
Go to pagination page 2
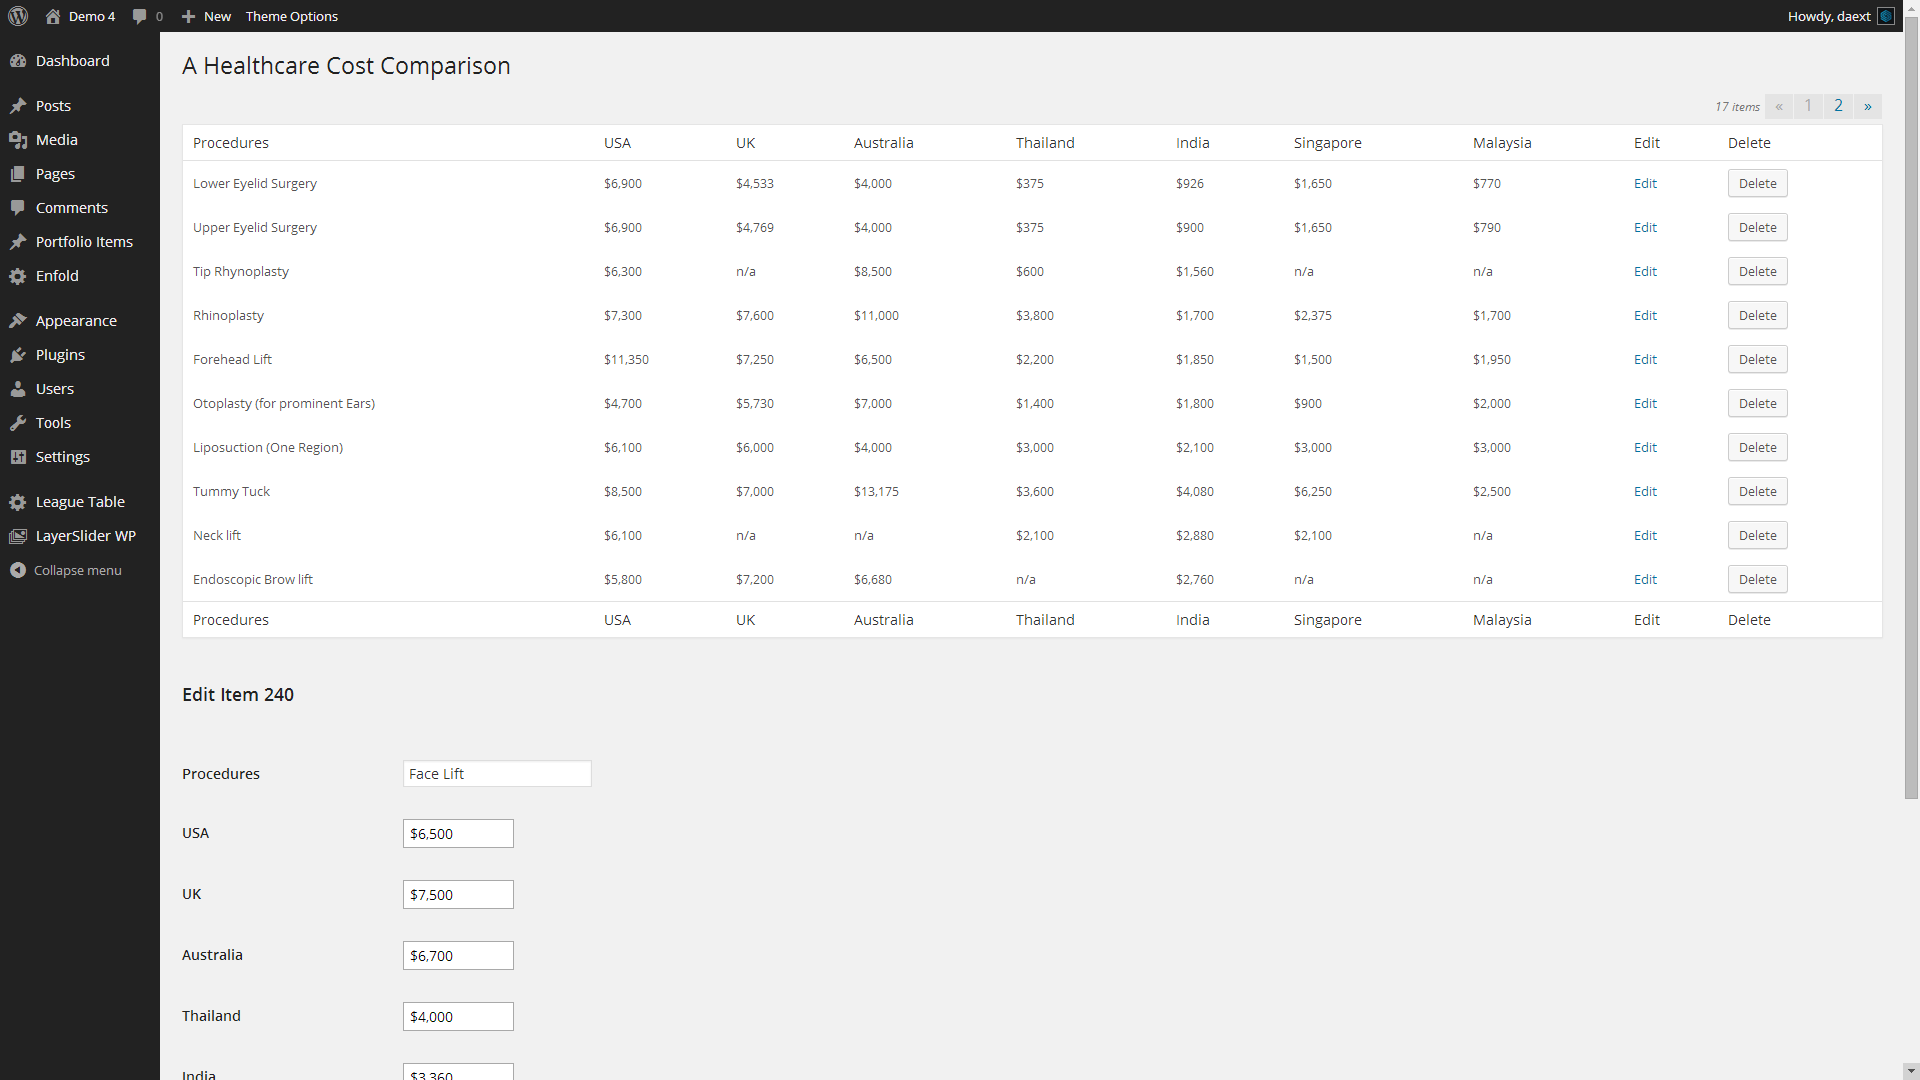(1838, 106)
